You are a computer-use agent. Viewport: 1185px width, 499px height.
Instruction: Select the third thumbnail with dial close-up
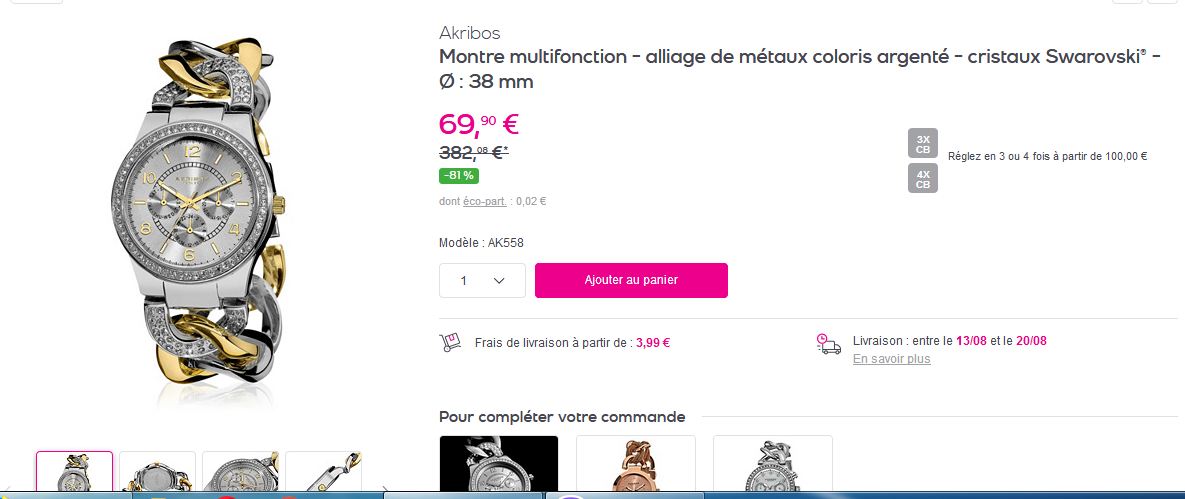[x=240, y=474]
